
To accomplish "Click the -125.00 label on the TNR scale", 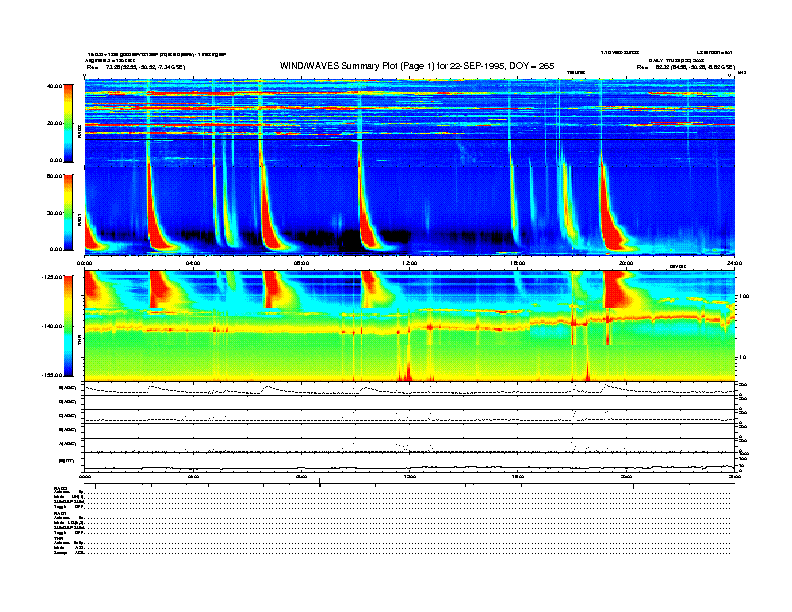I will point(52,277).
